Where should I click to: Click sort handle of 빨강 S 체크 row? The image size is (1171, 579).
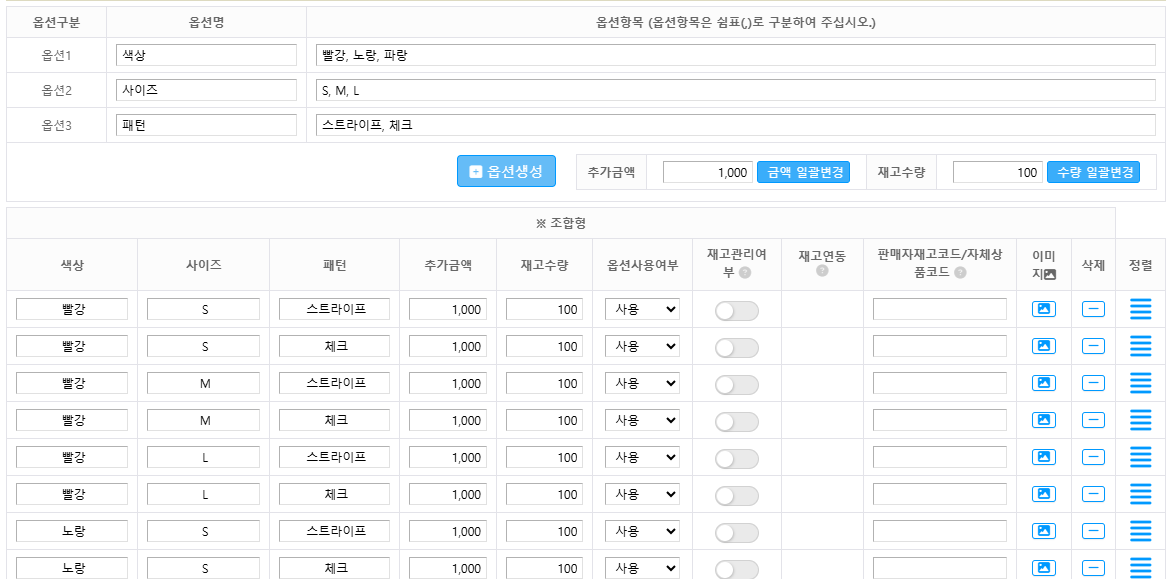tap(1140, 347)
